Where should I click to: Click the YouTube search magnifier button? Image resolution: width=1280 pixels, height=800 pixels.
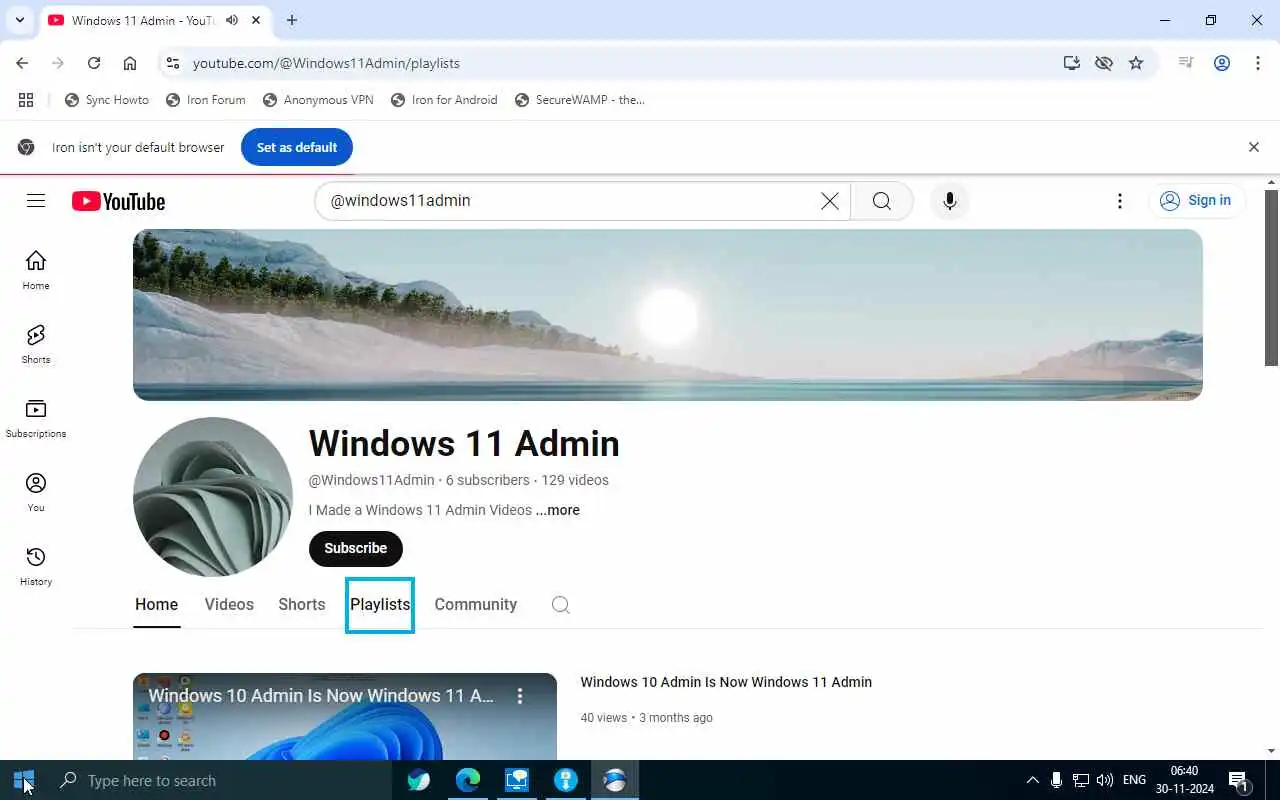pos(881,201)
